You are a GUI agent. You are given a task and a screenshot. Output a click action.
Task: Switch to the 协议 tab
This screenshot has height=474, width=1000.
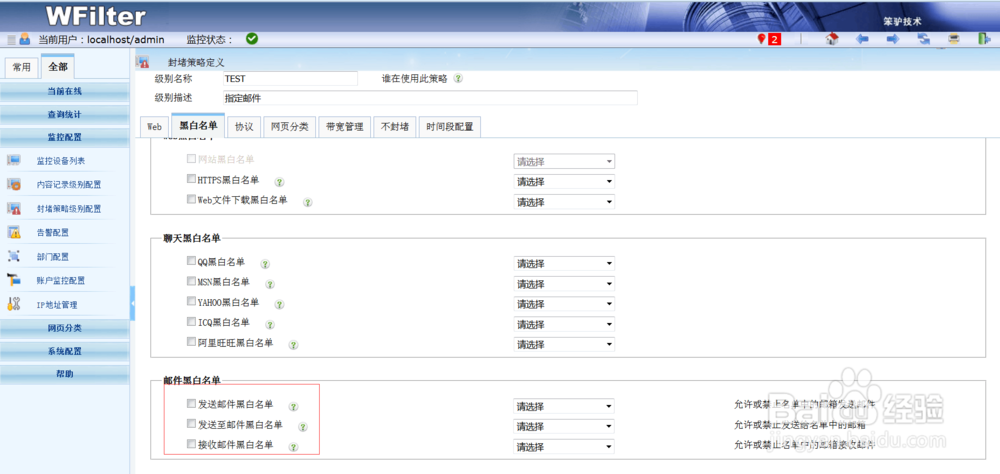[244, 127]
